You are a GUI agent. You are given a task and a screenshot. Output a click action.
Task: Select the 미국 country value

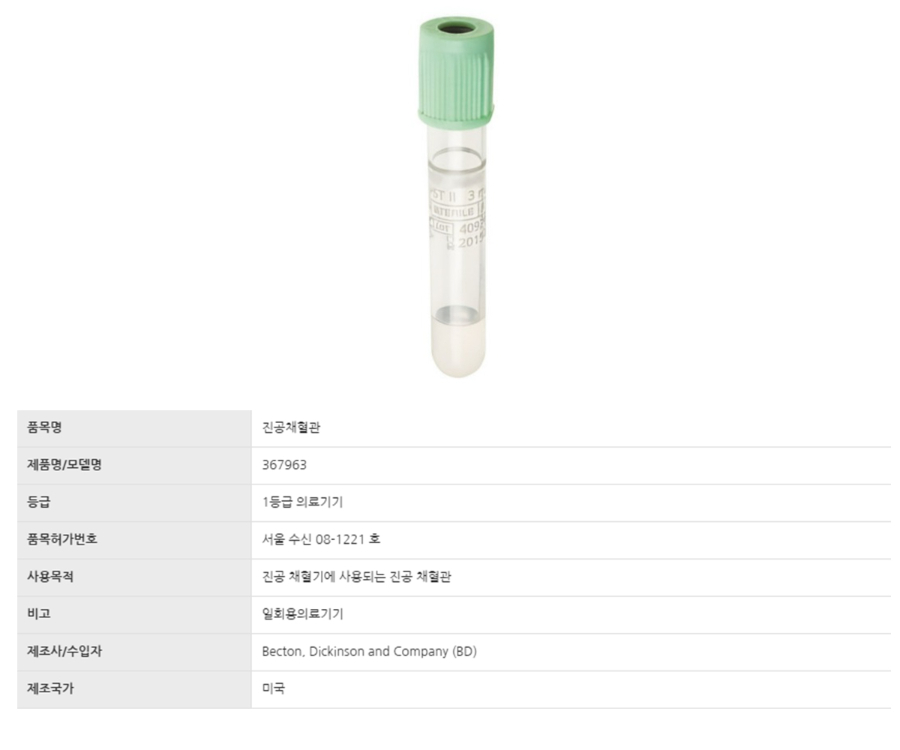tap(273, 689)
